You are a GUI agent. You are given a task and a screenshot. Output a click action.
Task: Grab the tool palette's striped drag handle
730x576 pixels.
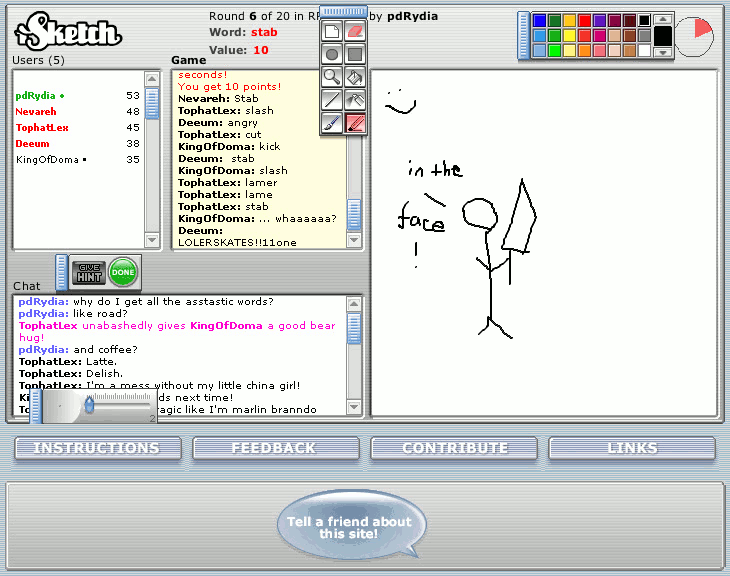tap(344, 12)
